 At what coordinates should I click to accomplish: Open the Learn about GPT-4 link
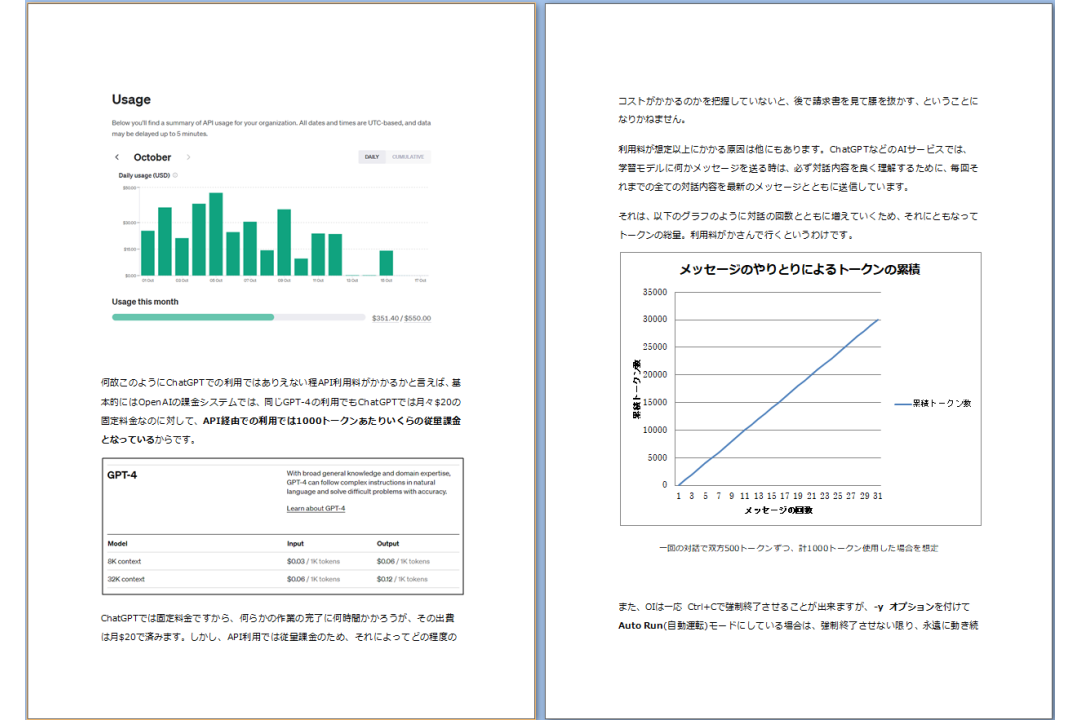[x=315, y=508]
